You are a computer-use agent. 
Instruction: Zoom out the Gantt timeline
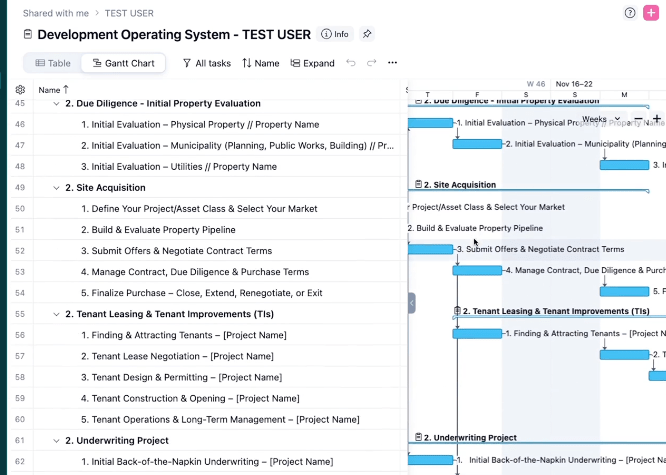click(x=639, y=119)
